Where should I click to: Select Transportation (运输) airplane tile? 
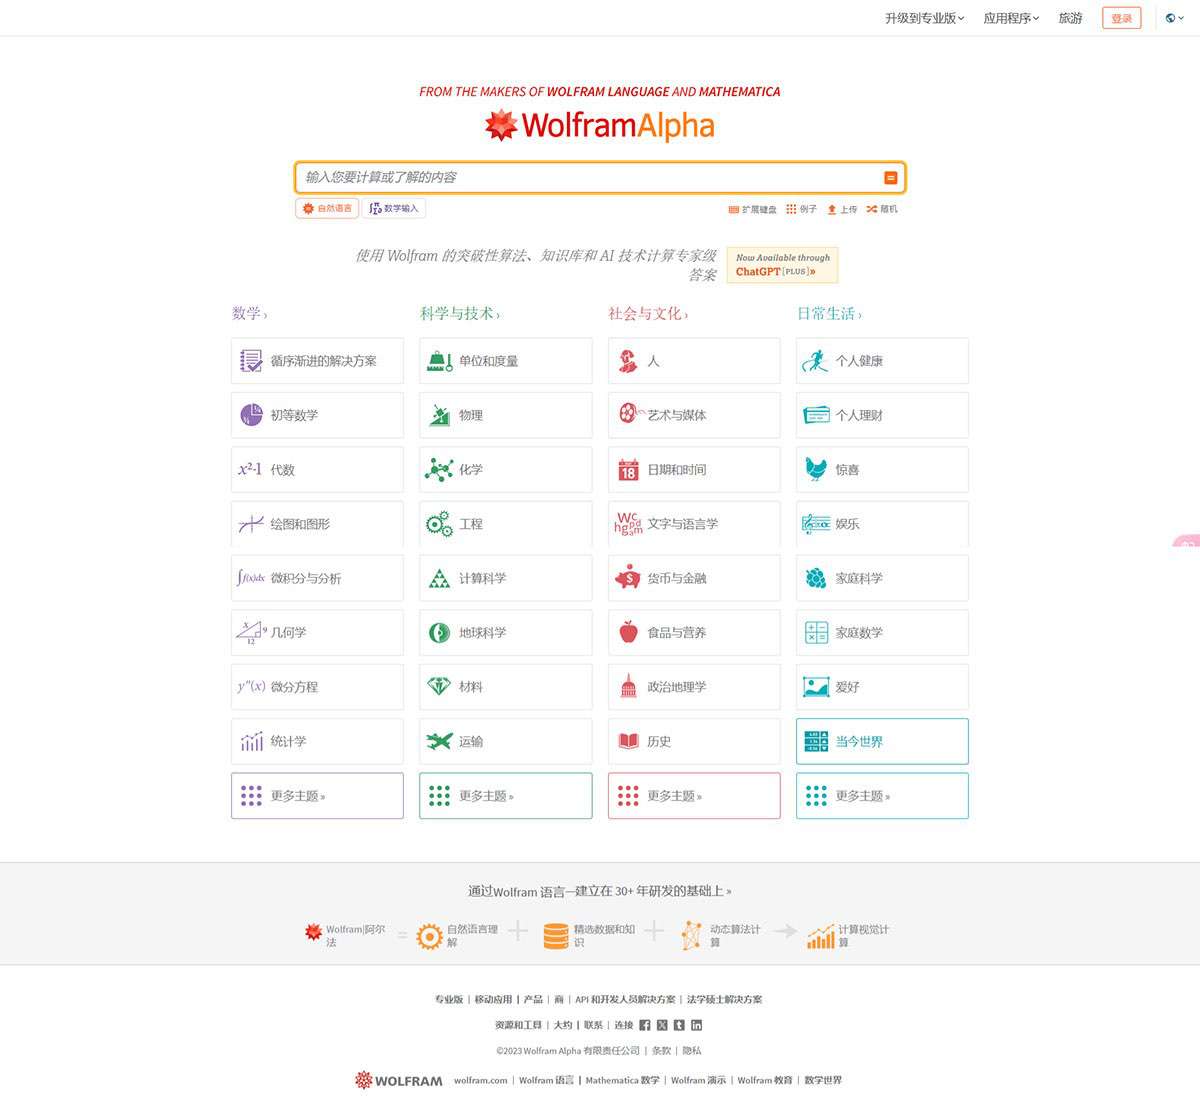tap(505, 741)
